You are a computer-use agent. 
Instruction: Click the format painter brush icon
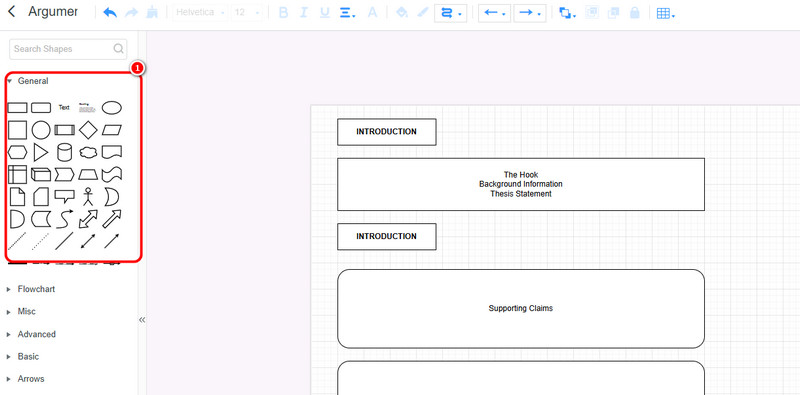[x=152, y=13]
